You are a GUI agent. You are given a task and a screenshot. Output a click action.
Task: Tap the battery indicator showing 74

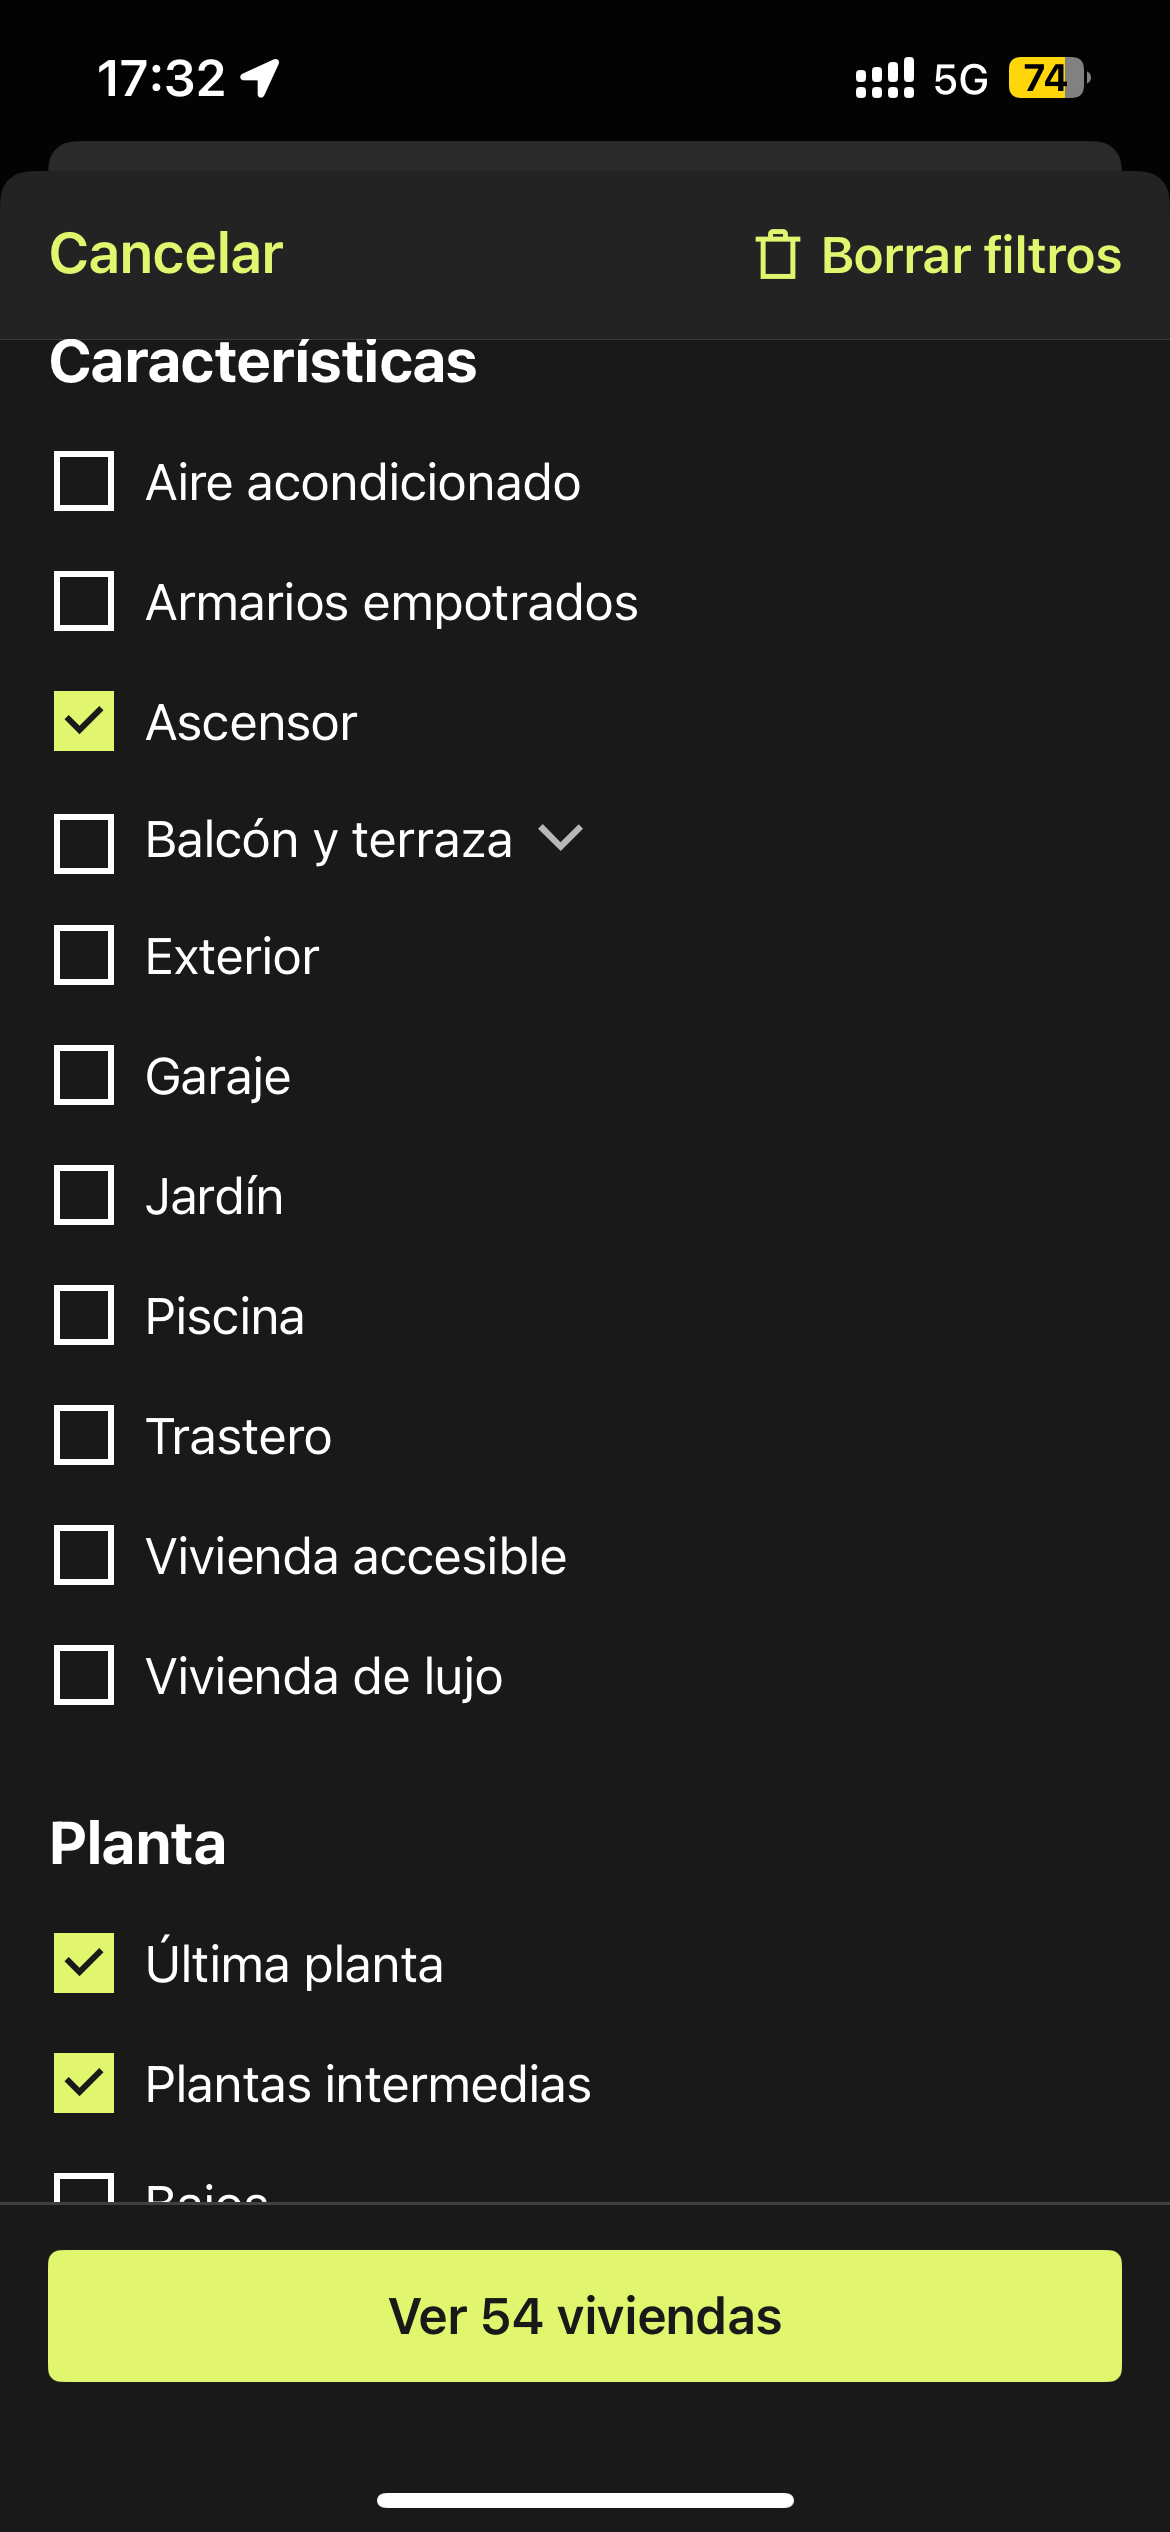pyautogui.click(x=1048, y=78)
